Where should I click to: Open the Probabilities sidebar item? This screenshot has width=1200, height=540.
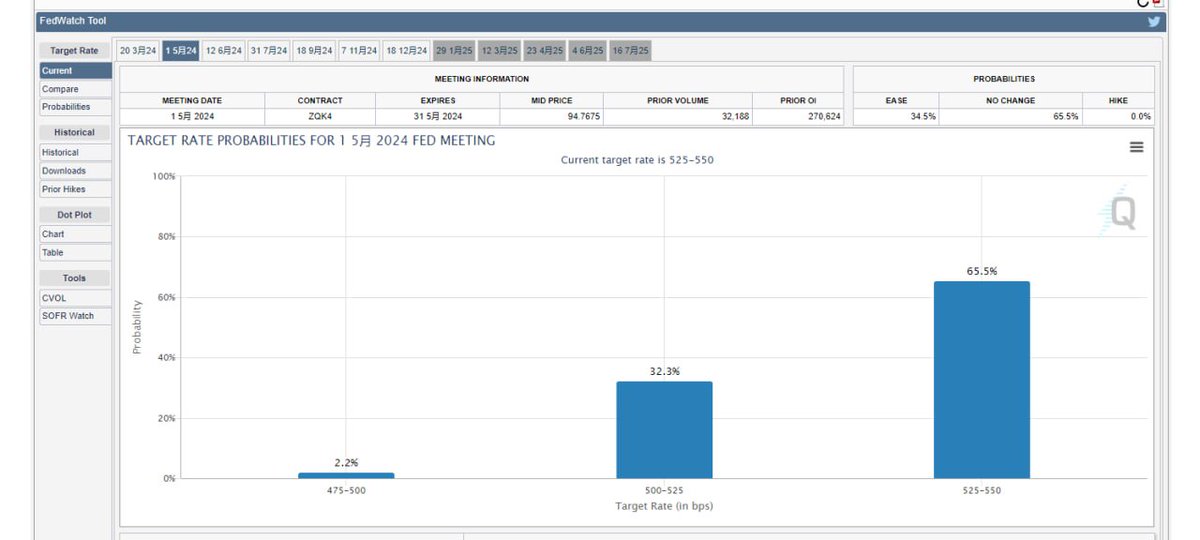click(75, 107)
